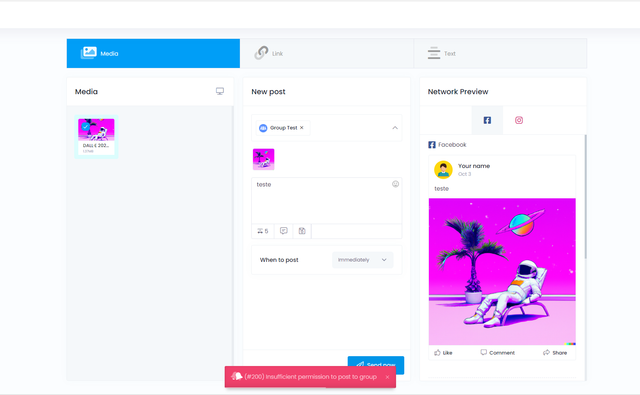Click into the caption text box containing teste
Viewport: 640px width, 395px height.
click(327, 200)
